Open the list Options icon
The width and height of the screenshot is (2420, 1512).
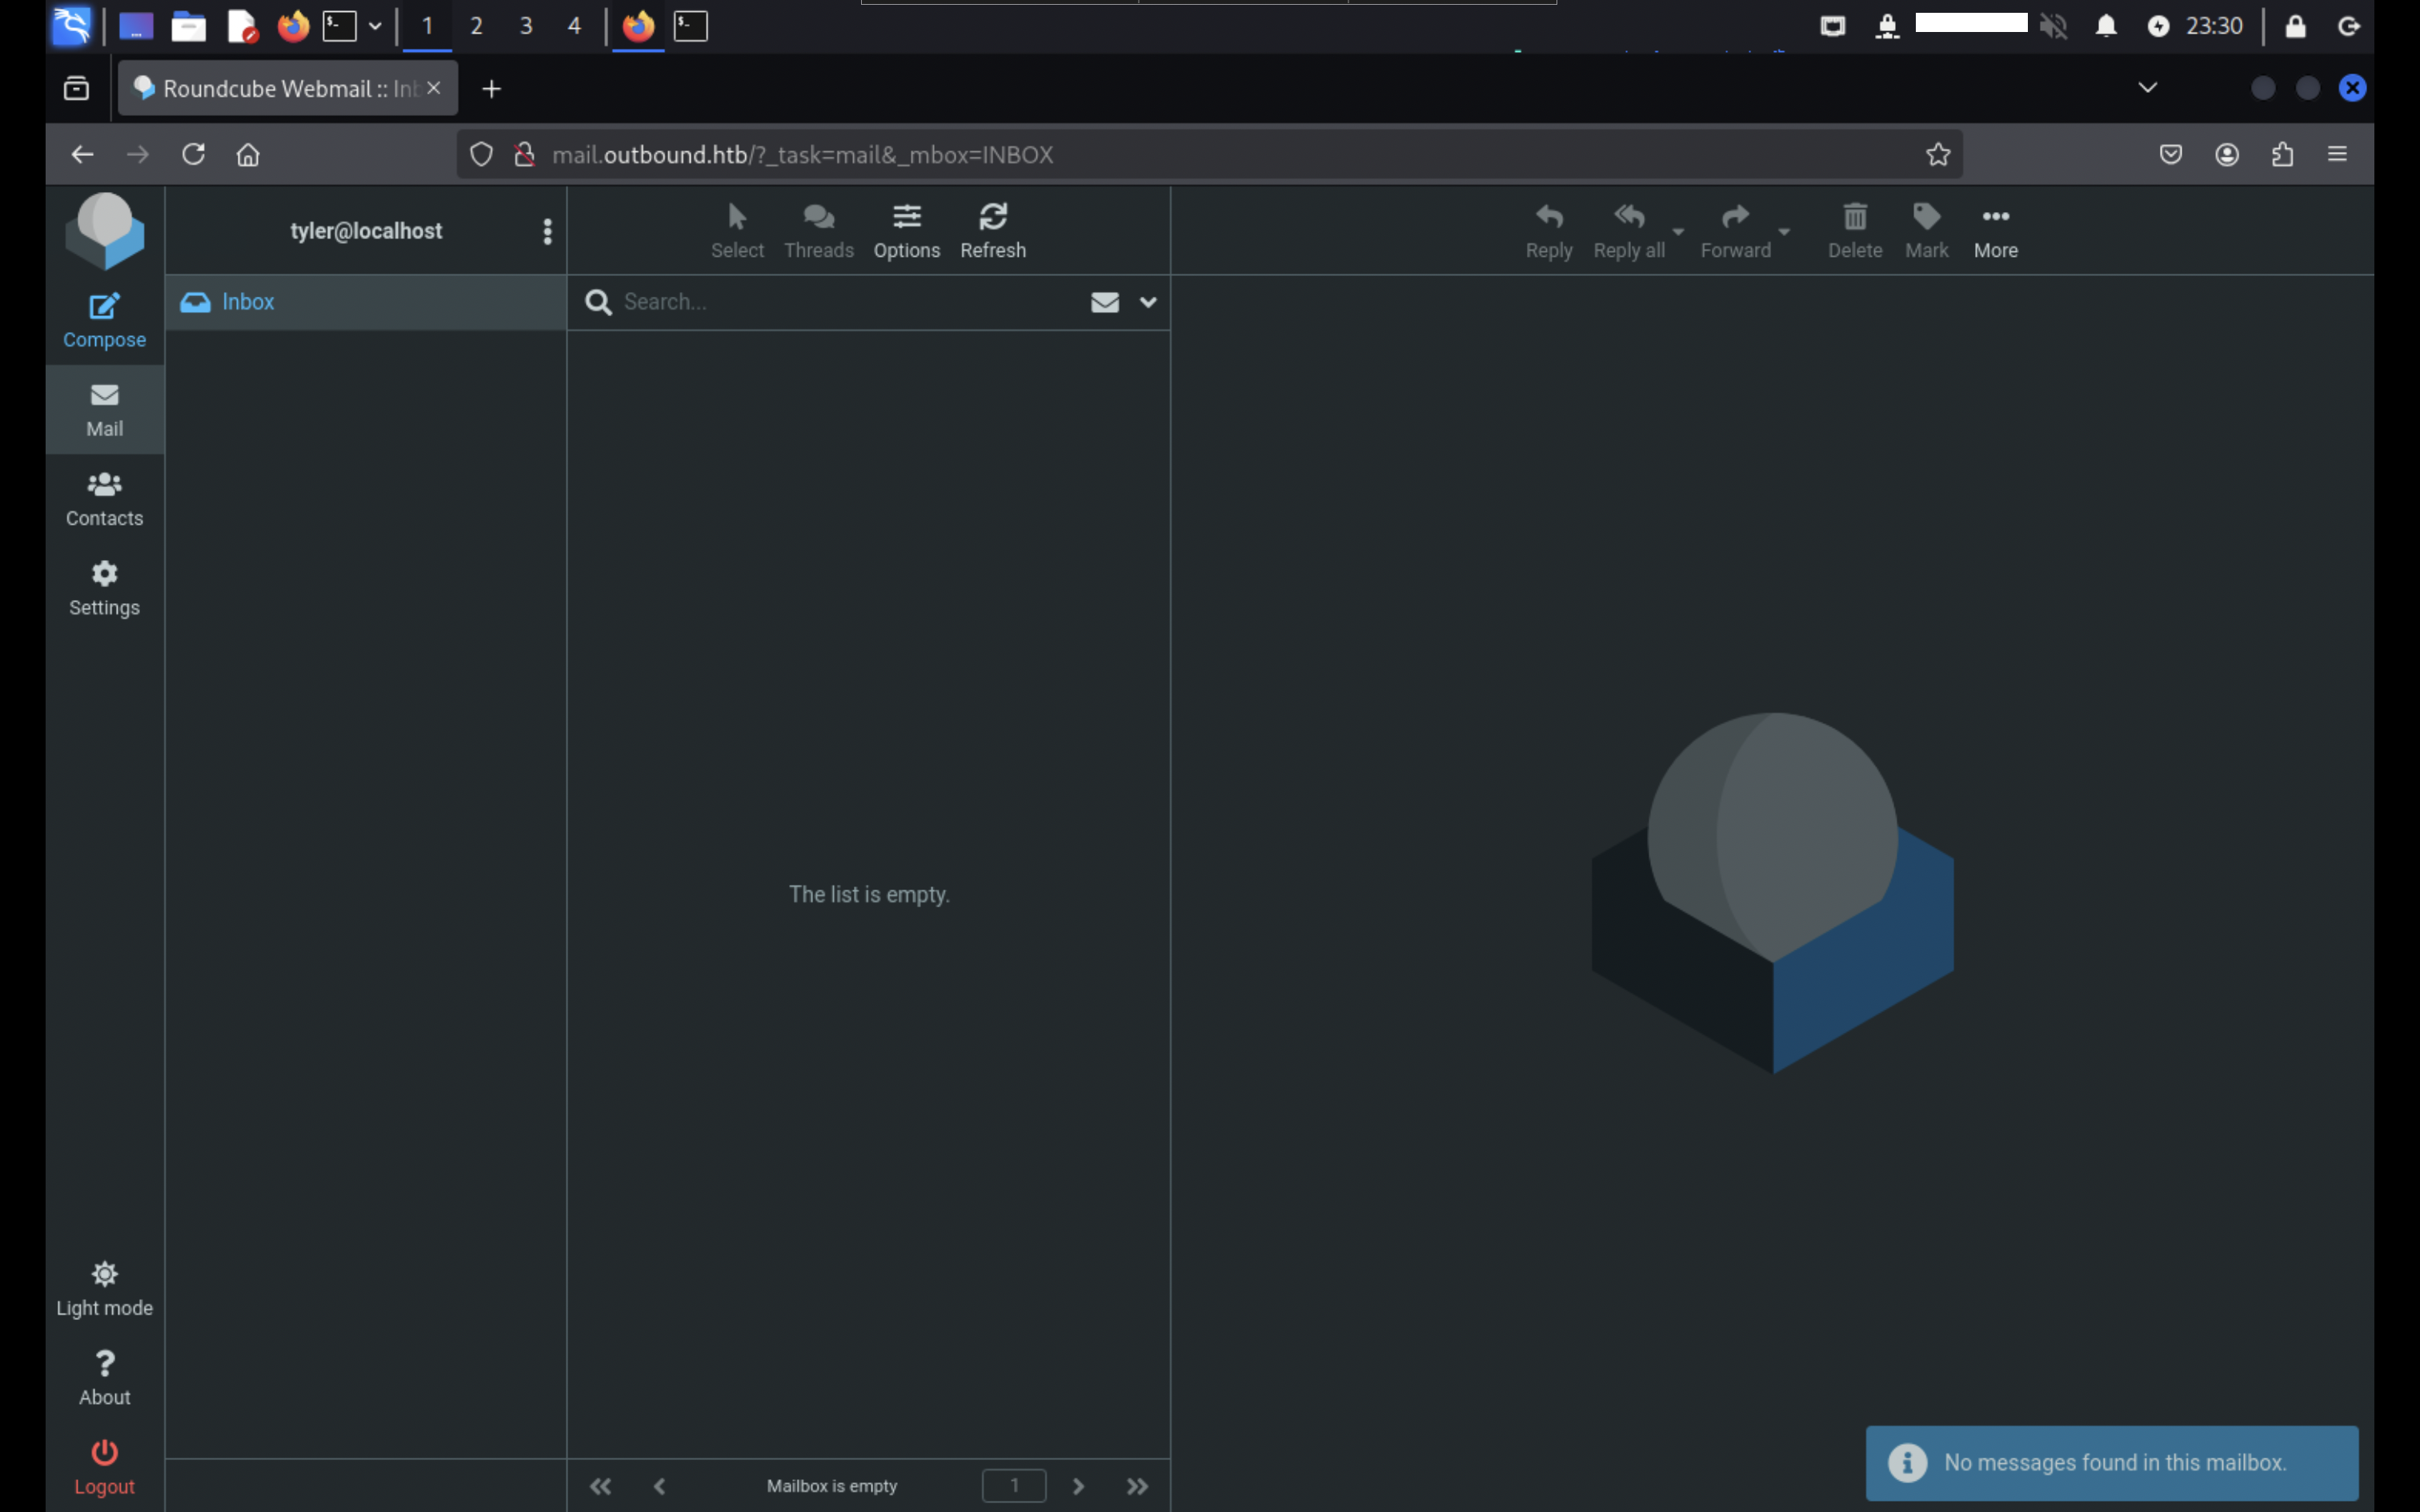pos(906,217)
